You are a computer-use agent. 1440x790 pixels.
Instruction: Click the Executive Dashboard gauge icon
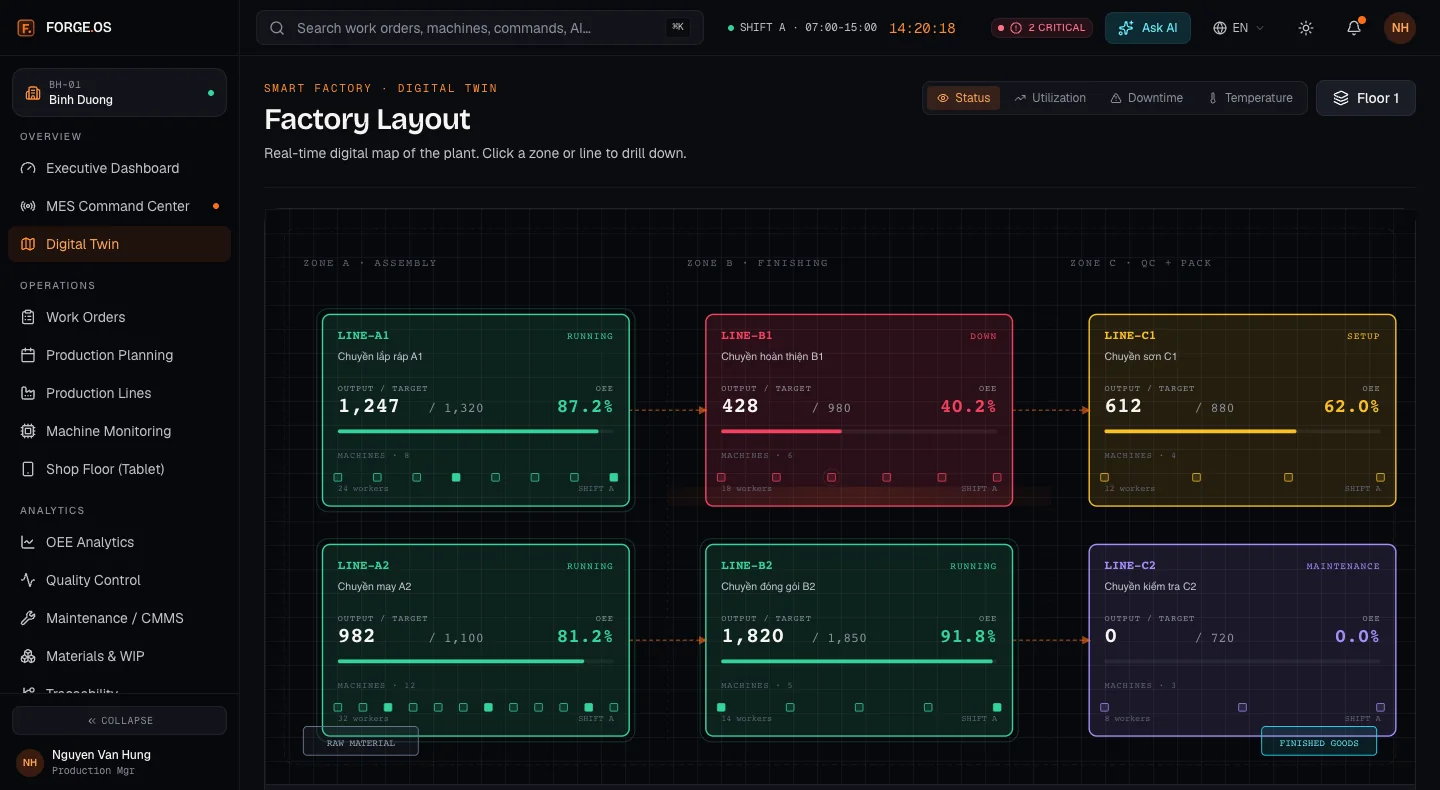click(x=28, y=168)
